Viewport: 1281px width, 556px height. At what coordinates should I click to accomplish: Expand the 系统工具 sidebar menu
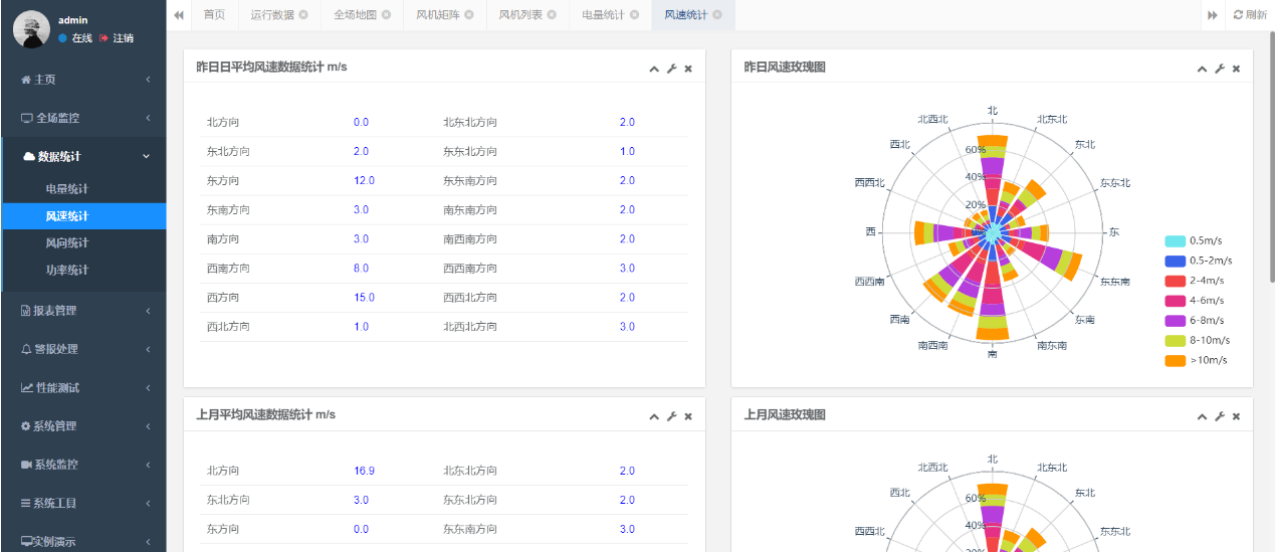(83, 503)
